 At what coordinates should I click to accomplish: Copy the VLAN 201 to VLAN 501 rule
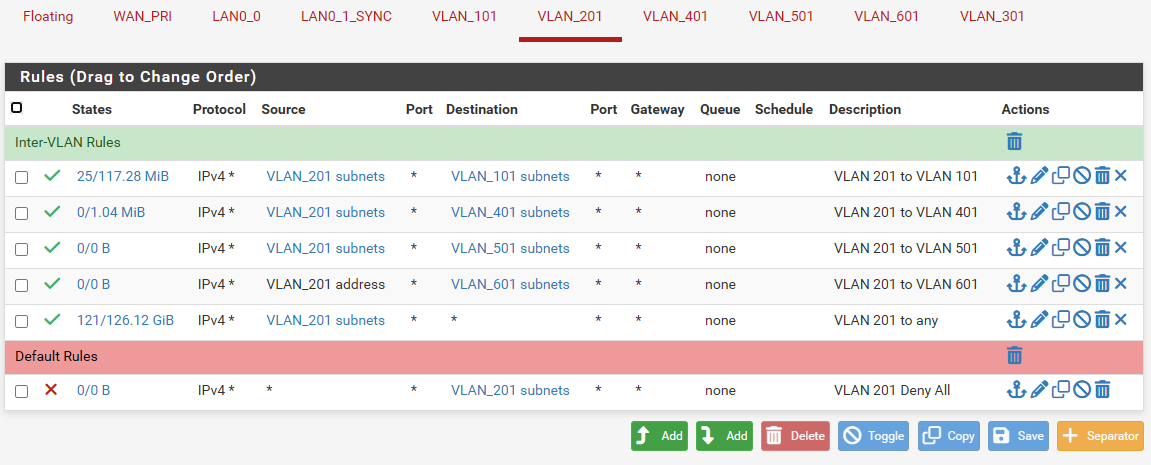pyautogui.click(x=1061, y=248)
